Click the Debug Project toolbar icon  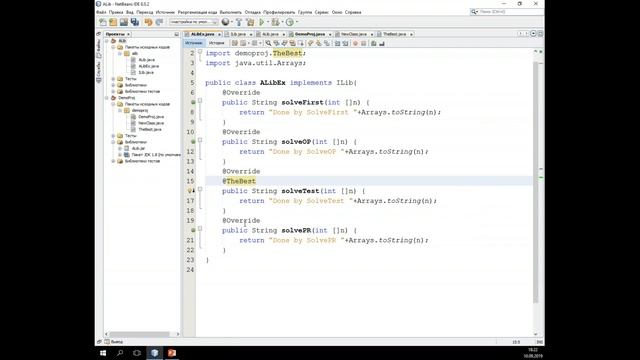[276, 22]
